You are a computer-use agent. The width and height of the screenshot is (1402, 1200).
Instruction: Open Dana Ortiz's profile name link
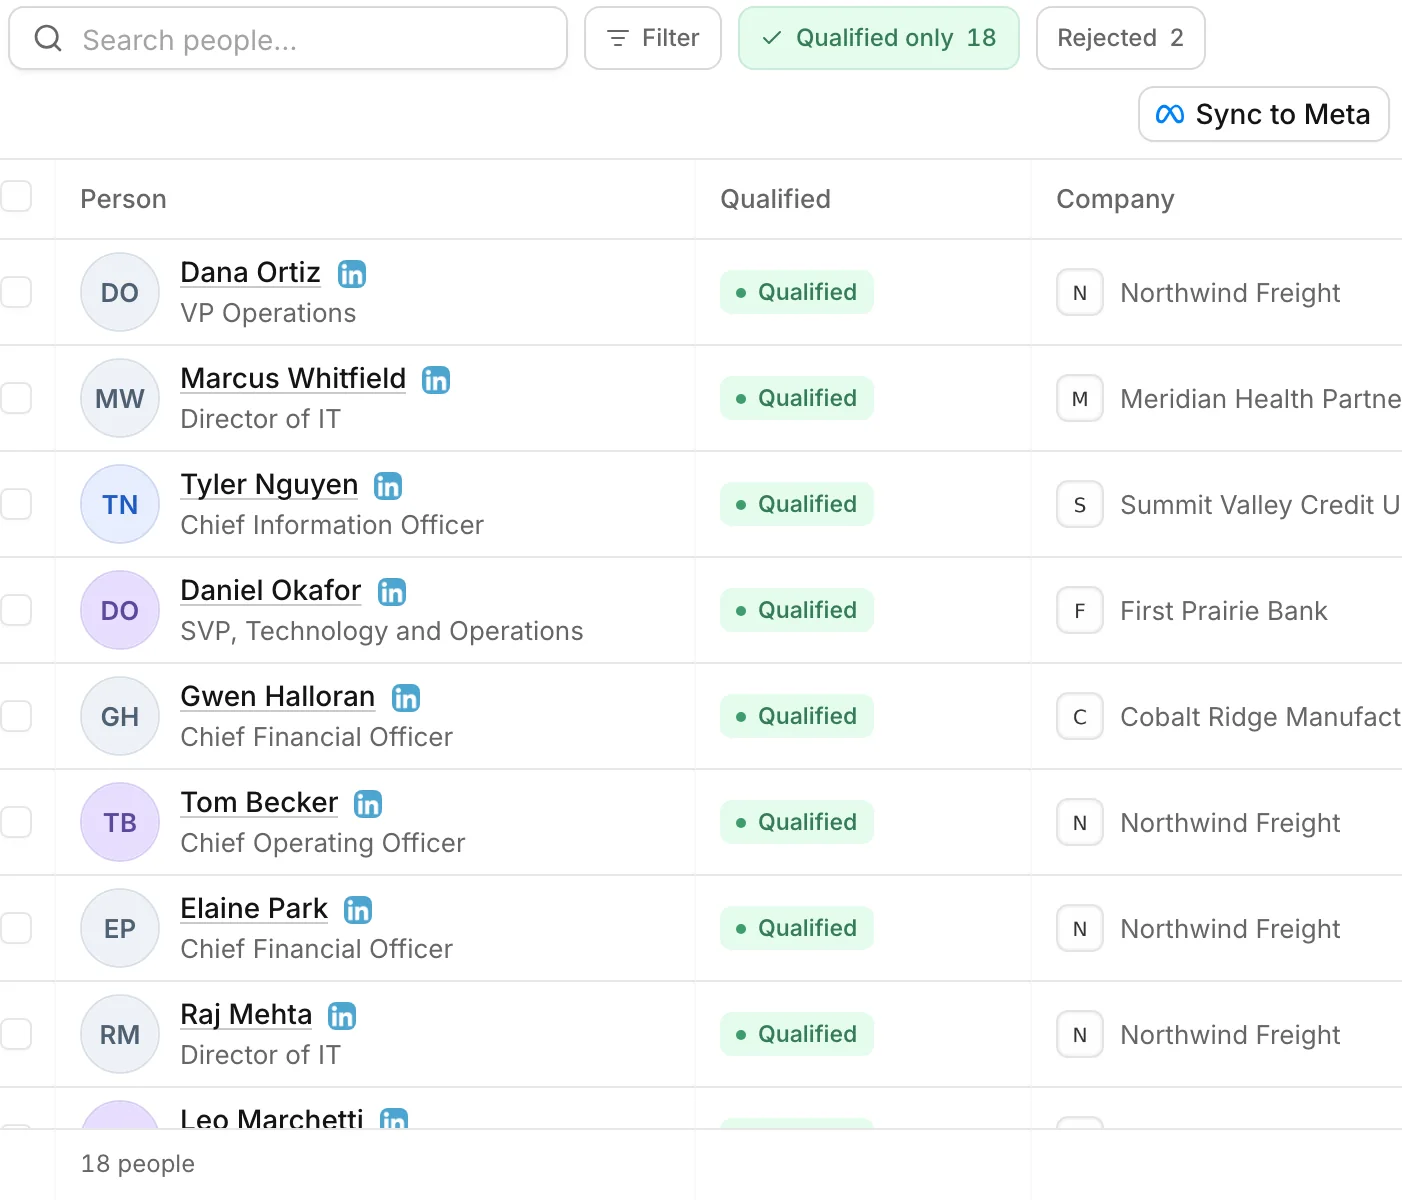click(250, 272)
